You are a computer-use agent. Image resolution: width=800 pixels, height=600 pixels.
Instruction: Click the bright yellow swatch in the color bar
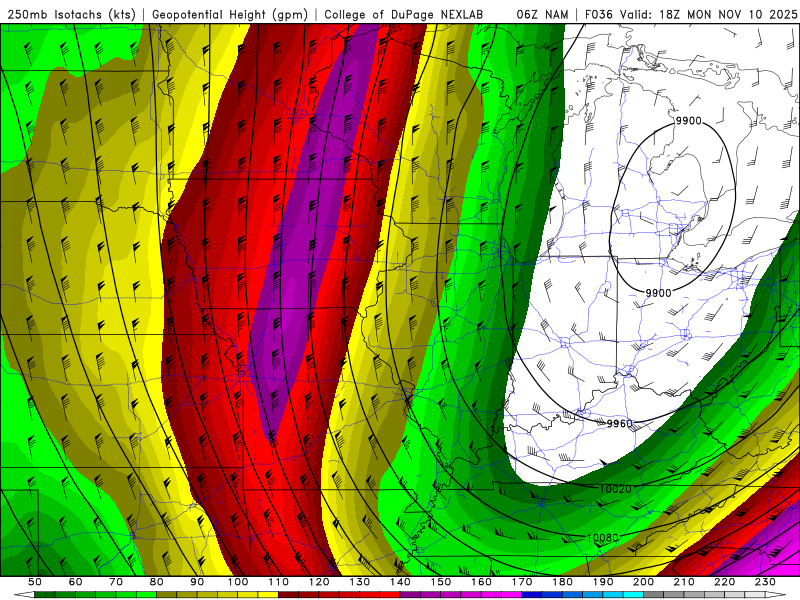268,595
